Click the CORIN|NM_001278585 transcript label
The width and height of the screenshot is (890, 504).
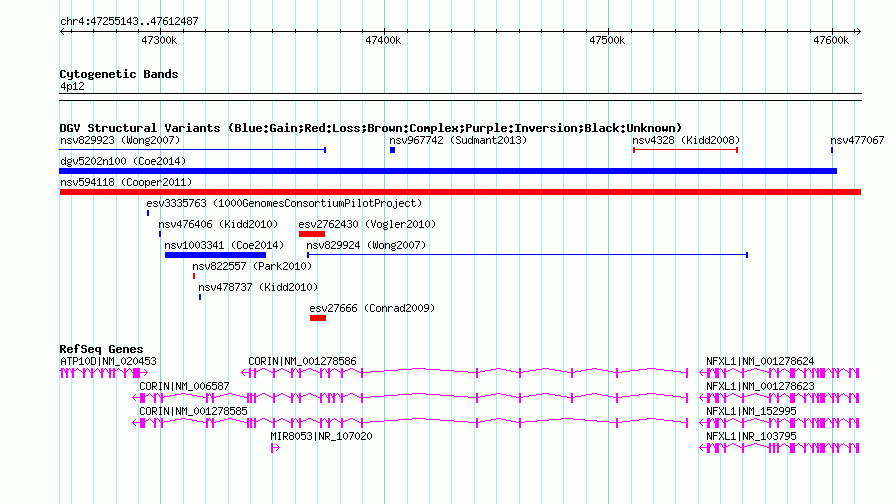coord(193,411)
